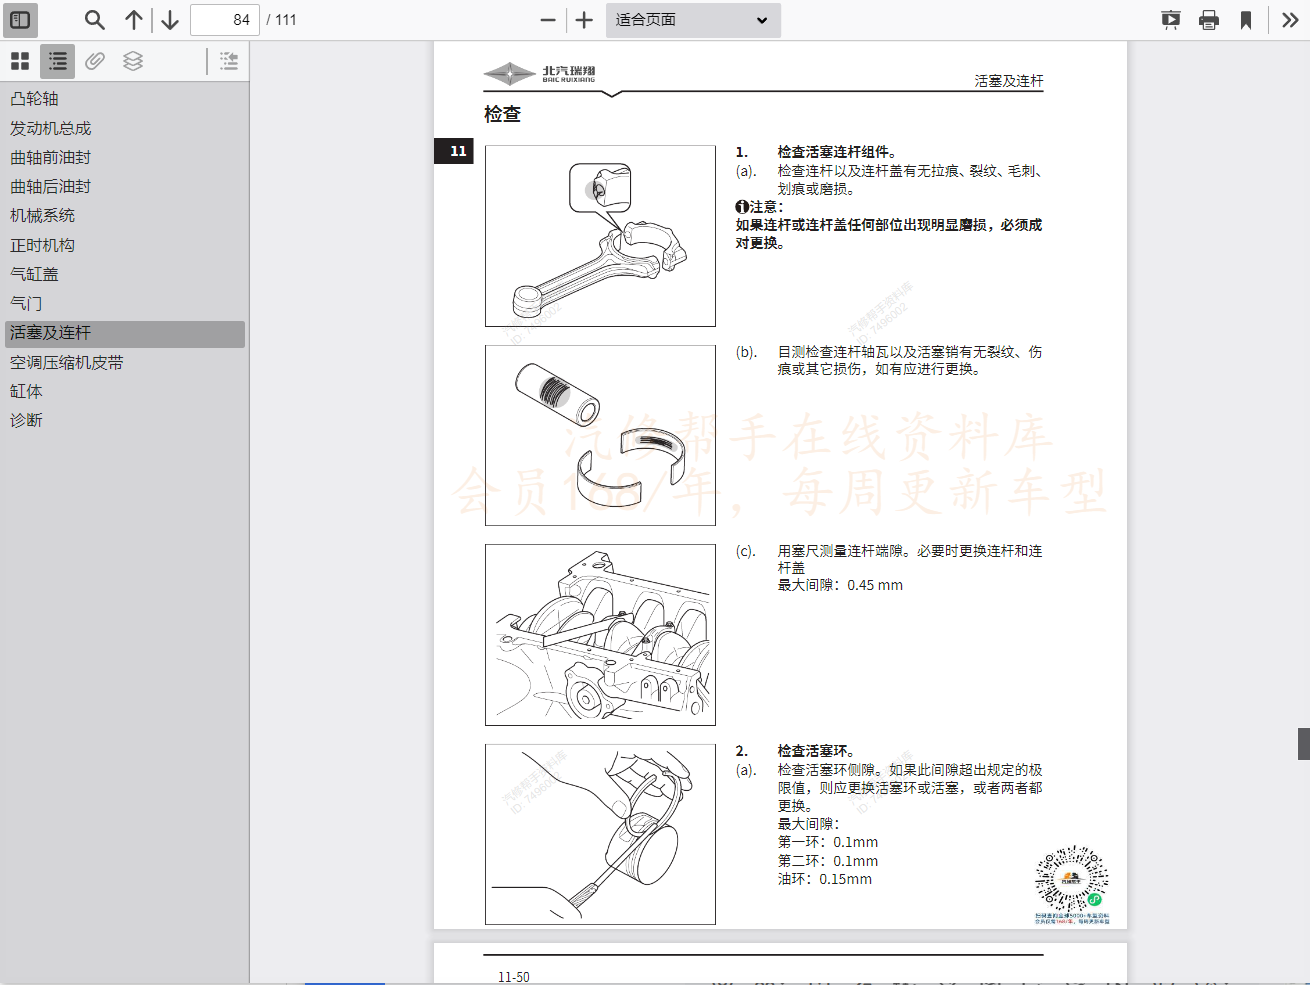The height and width of the screenshot is (985, 1310).
Task: Zoom out the document view
Action: click(x=547, y=19)
